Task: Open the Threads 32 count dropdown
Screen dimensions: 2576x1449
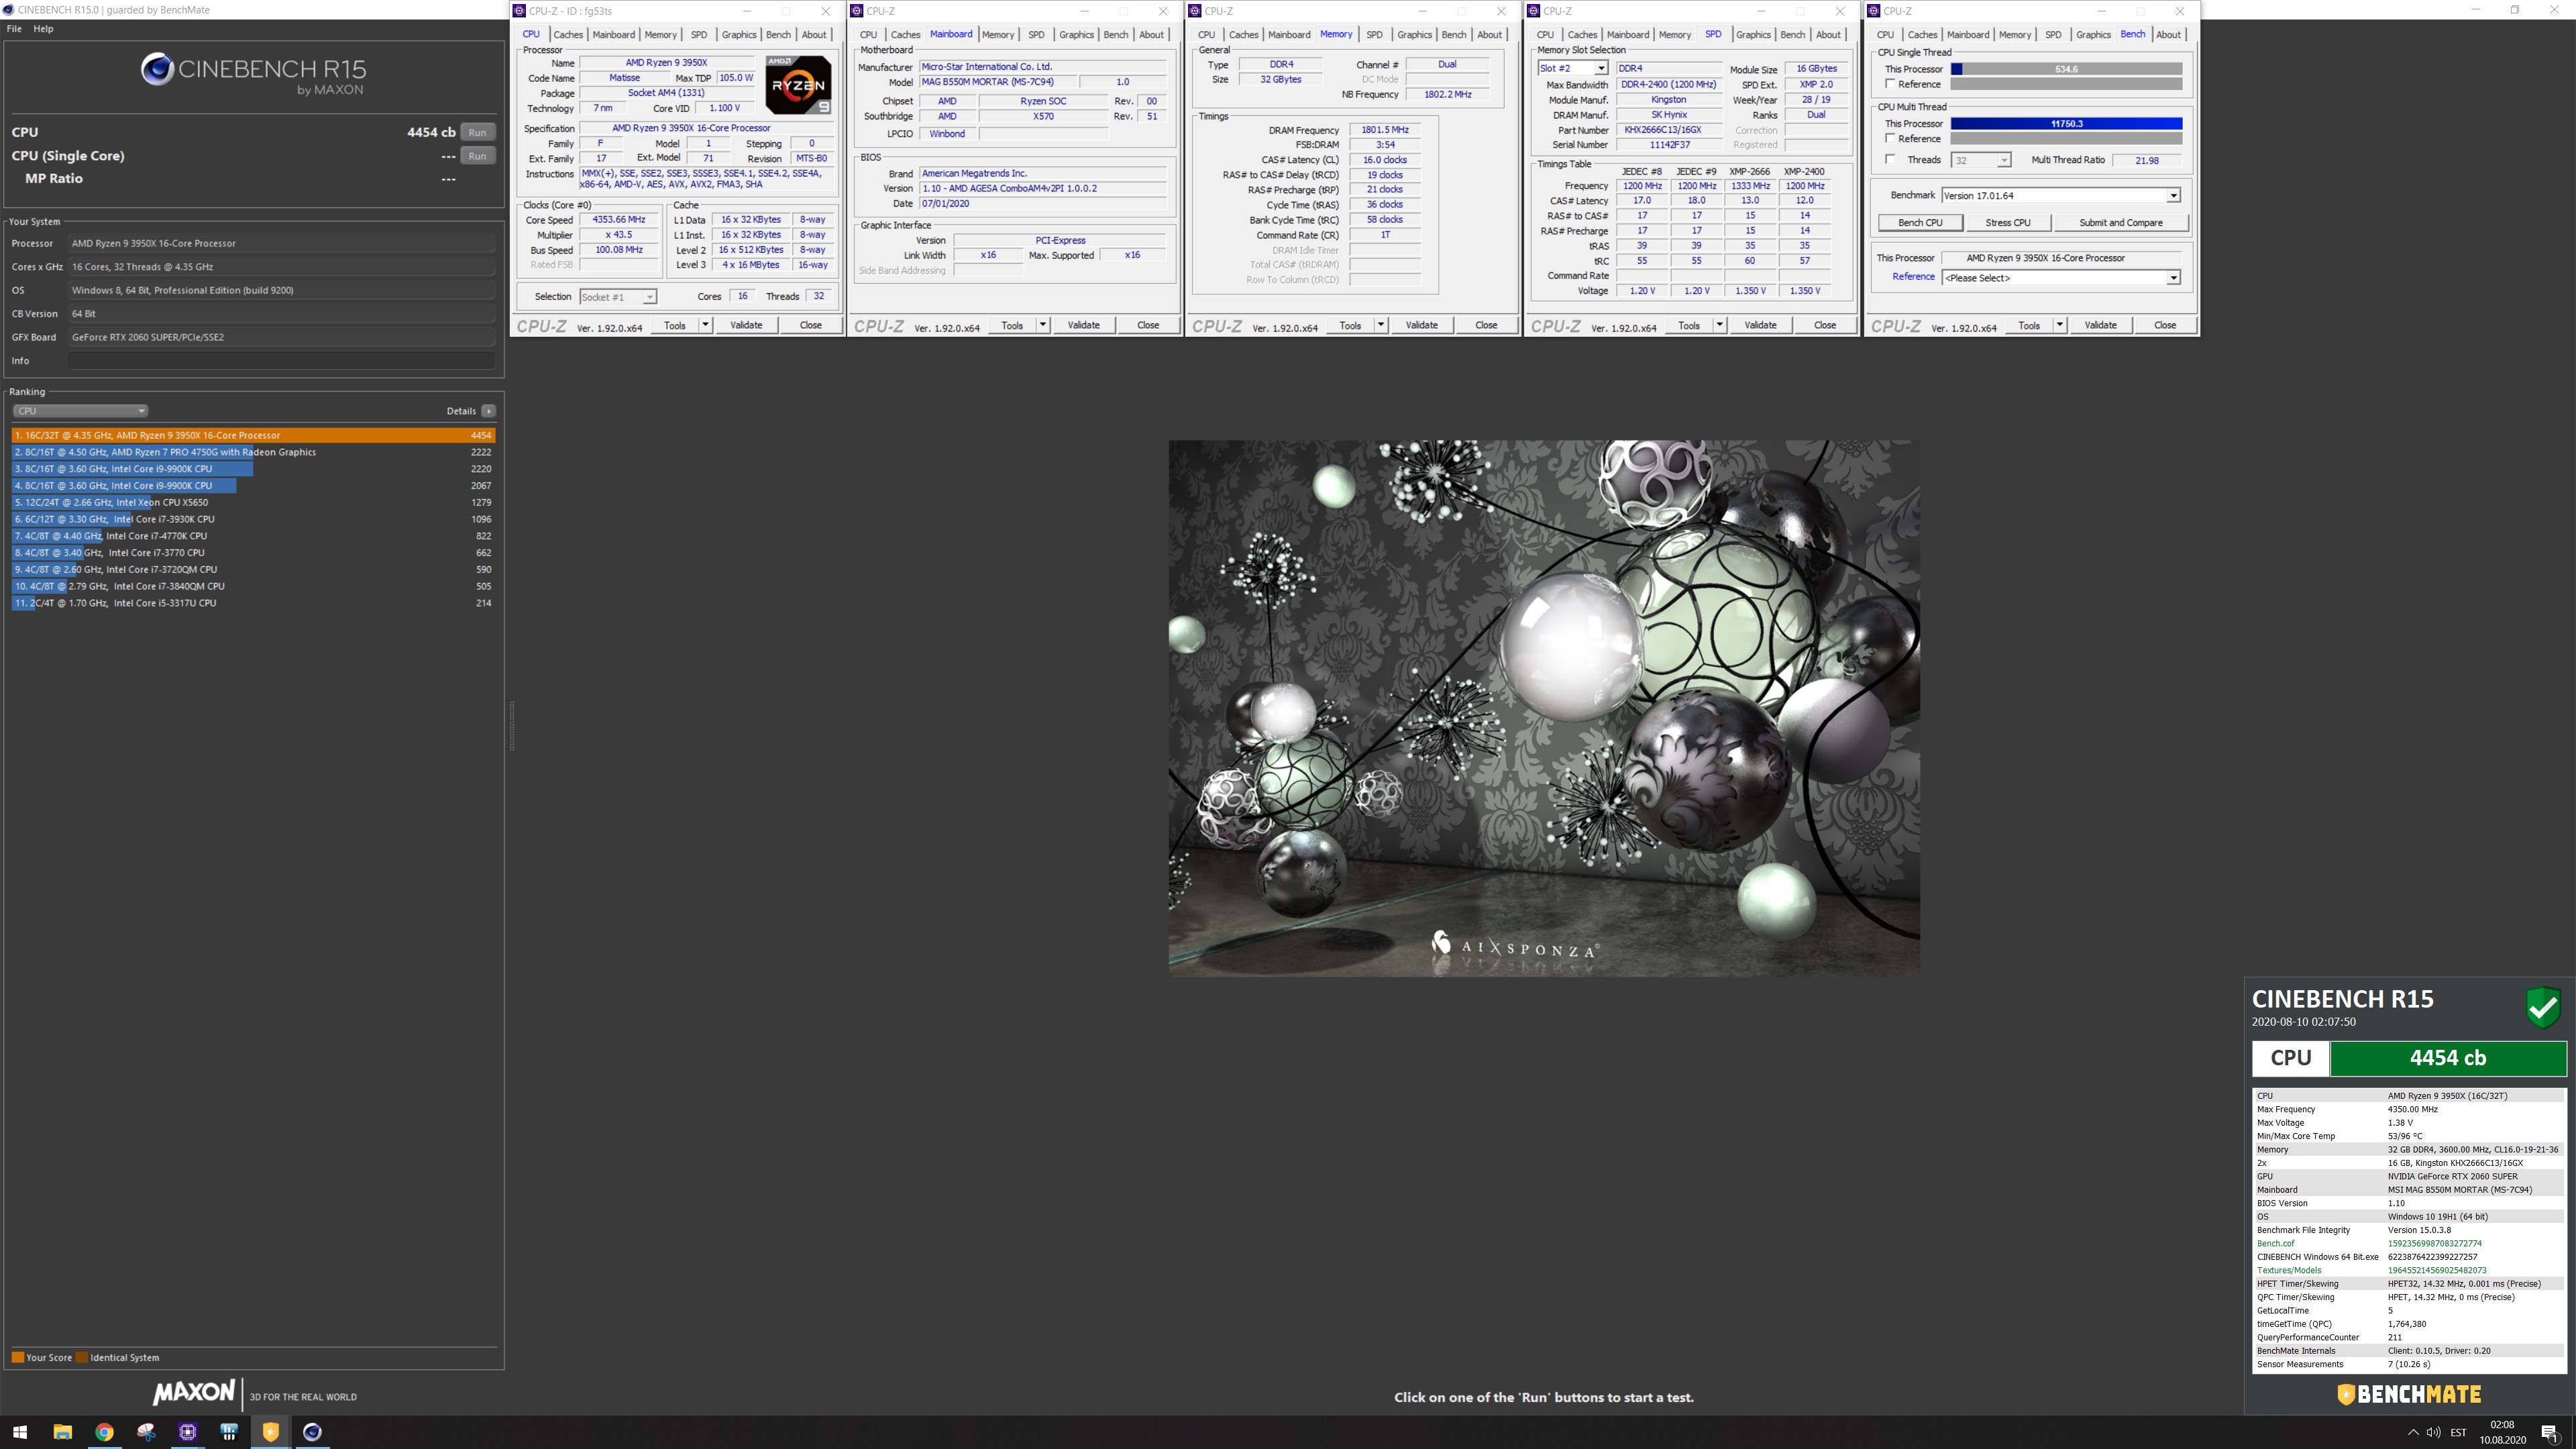Action: [x=1980, y=160]
